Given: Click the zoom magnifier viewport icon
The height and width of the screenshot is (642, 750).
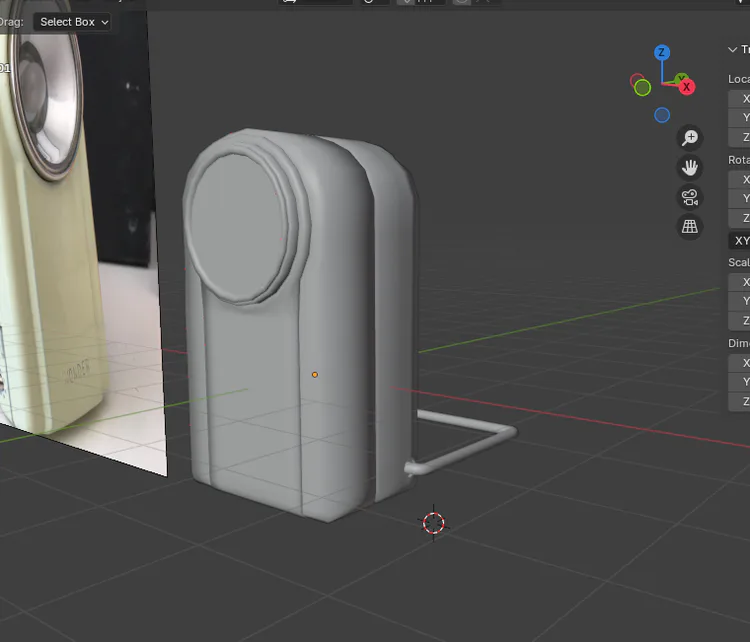Looking at the screenshot, I should click(690, 138).
